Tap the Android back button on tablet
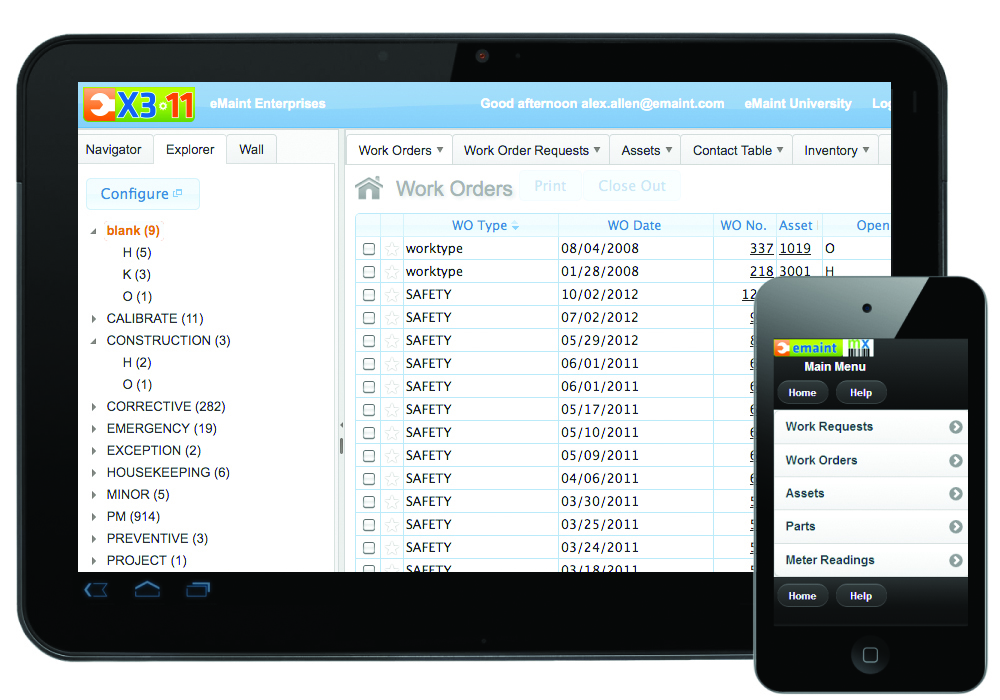This screenshot has height=700, width=1000. pyautogui.click(x=96, y=590)
